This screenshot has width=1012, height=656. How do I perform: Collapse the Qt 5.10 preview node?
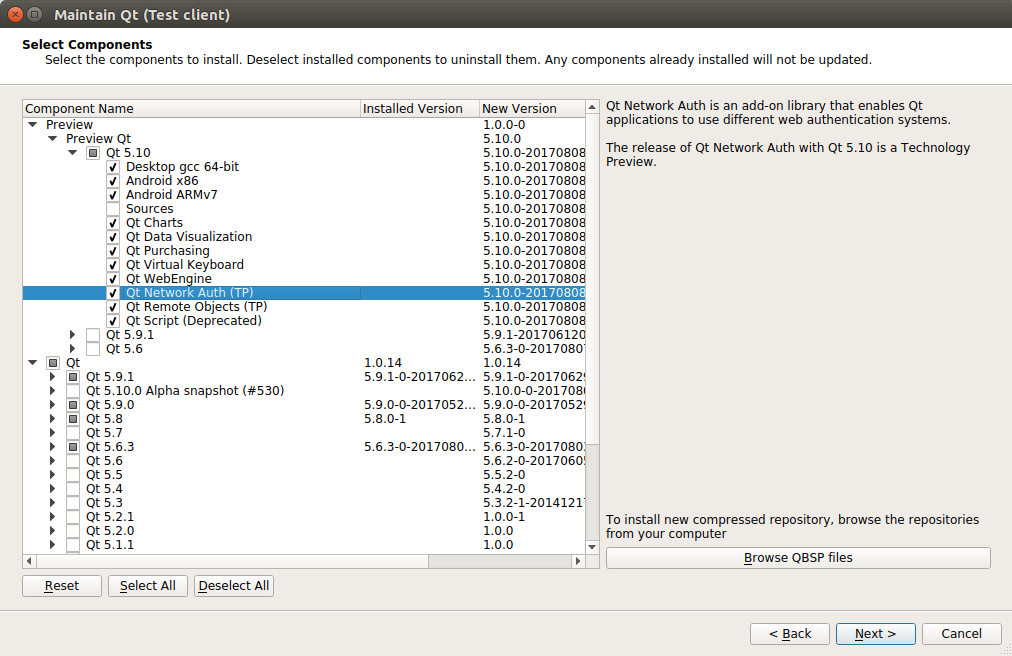click(x=73, y=153)
